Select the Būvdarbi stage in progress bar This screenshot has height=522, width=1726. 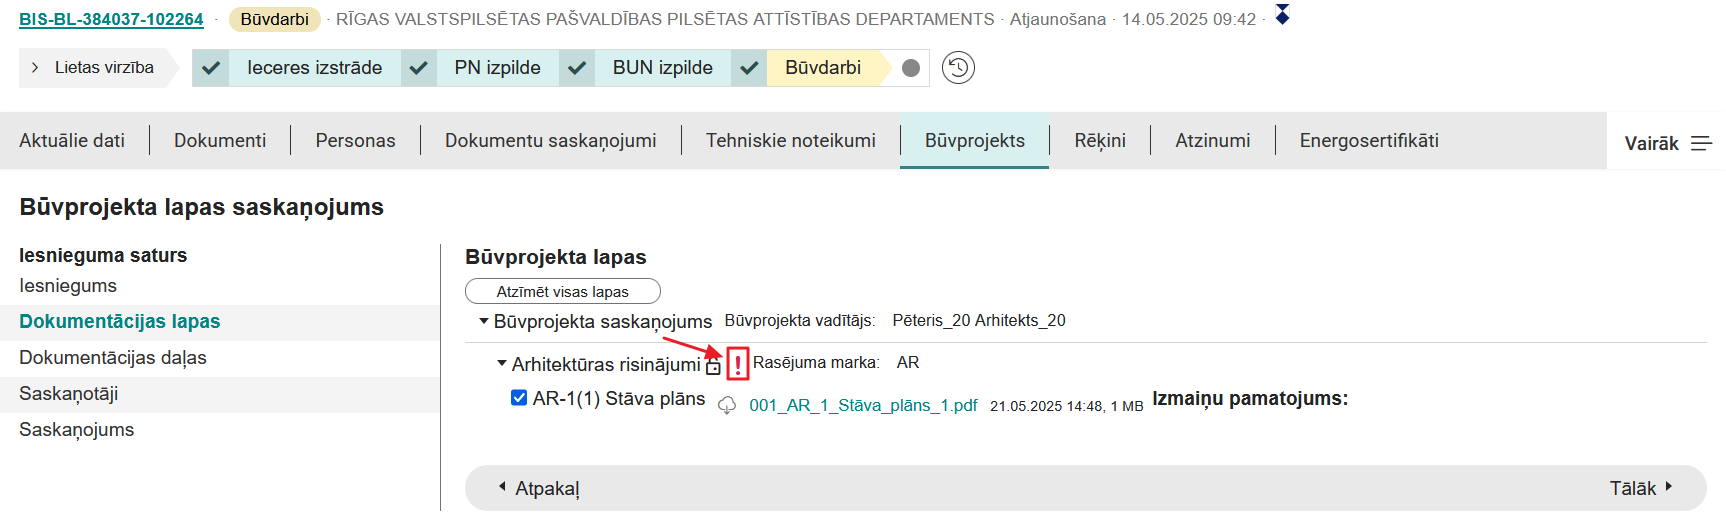pyautogui.click(x=823, y=68)
